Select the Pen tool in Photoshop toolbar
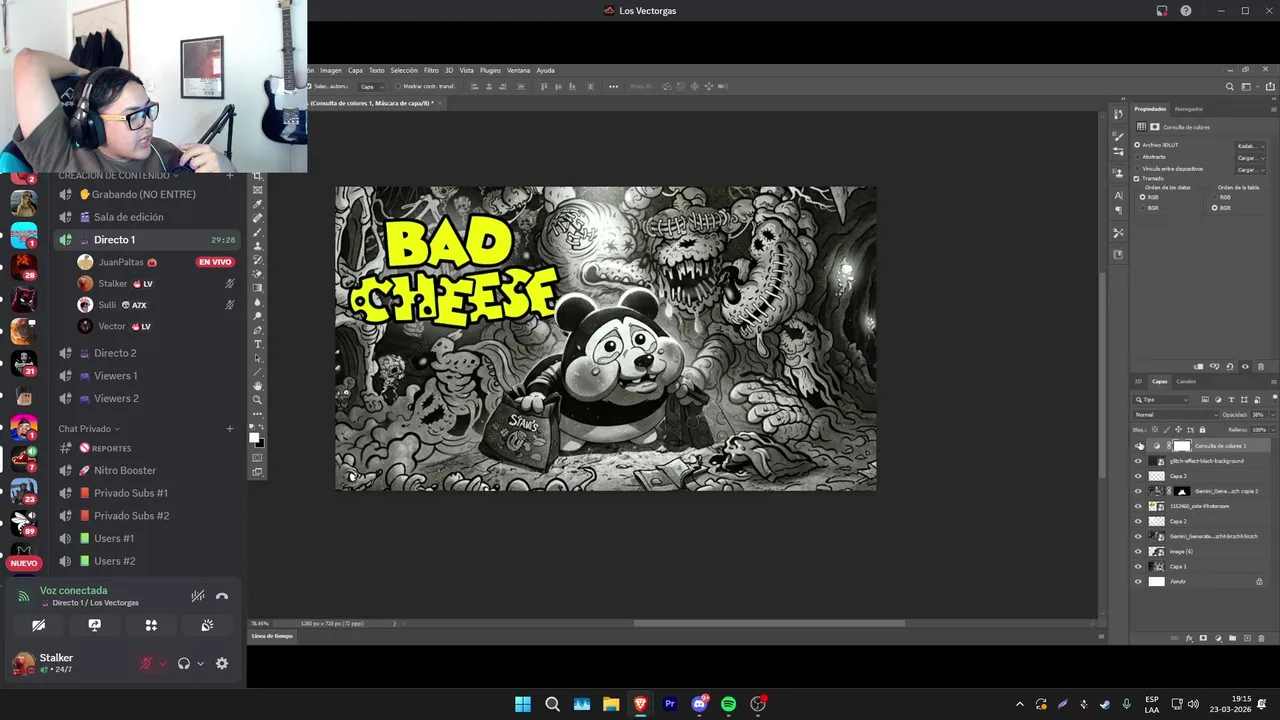1280x720 pixels. click(x=258, y=330)
